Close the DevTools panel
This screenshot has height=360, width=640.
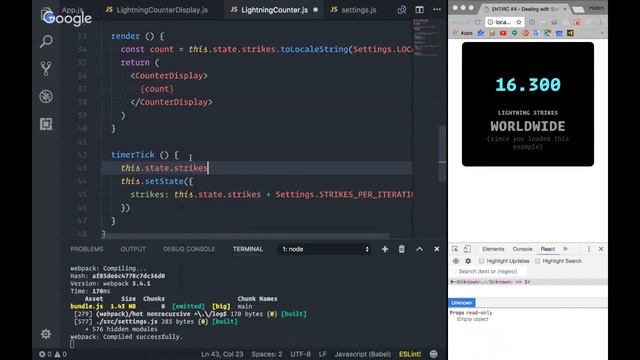(x=601, y=249)
